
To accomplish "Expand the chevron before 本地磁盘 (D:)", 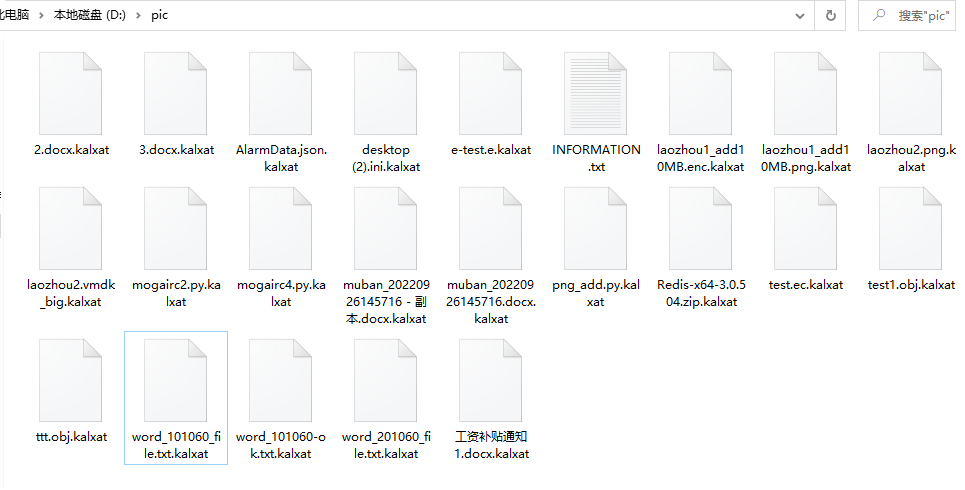I will [41, 15].
